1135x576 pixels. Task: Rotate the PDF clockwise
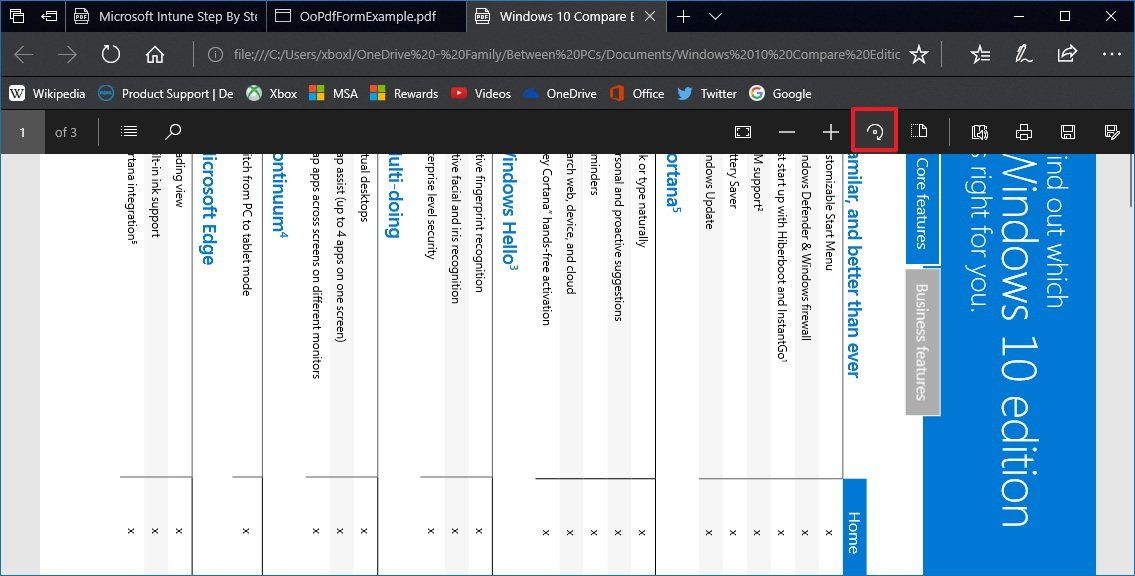tap(875, 132)
